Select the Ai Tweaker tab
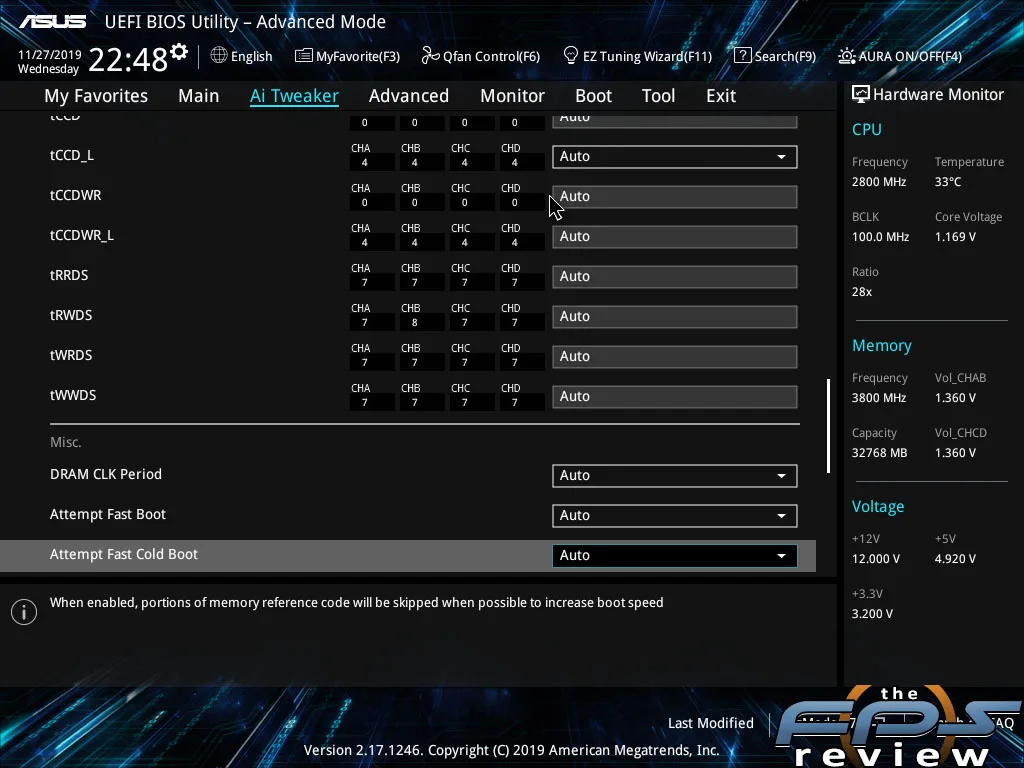Screen dimensions: 1024x768 coord(294,96)
